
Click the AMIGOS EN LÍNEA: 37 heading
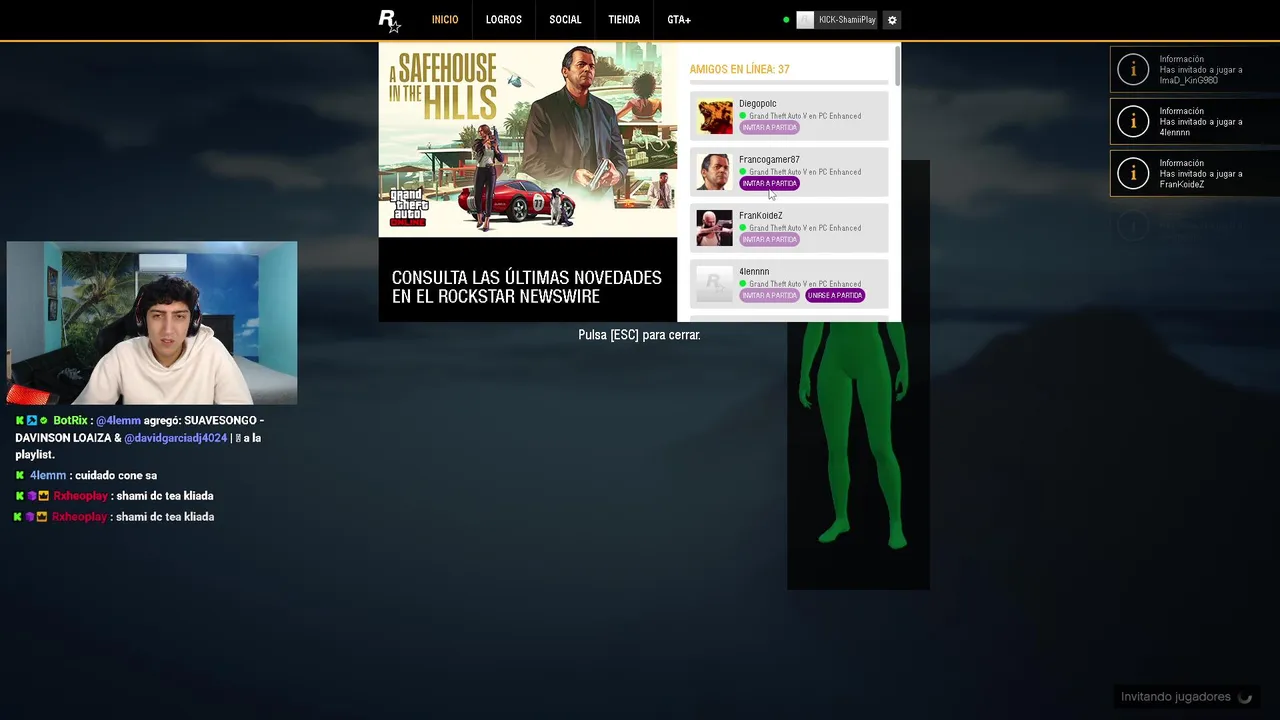tap(739, 70)
